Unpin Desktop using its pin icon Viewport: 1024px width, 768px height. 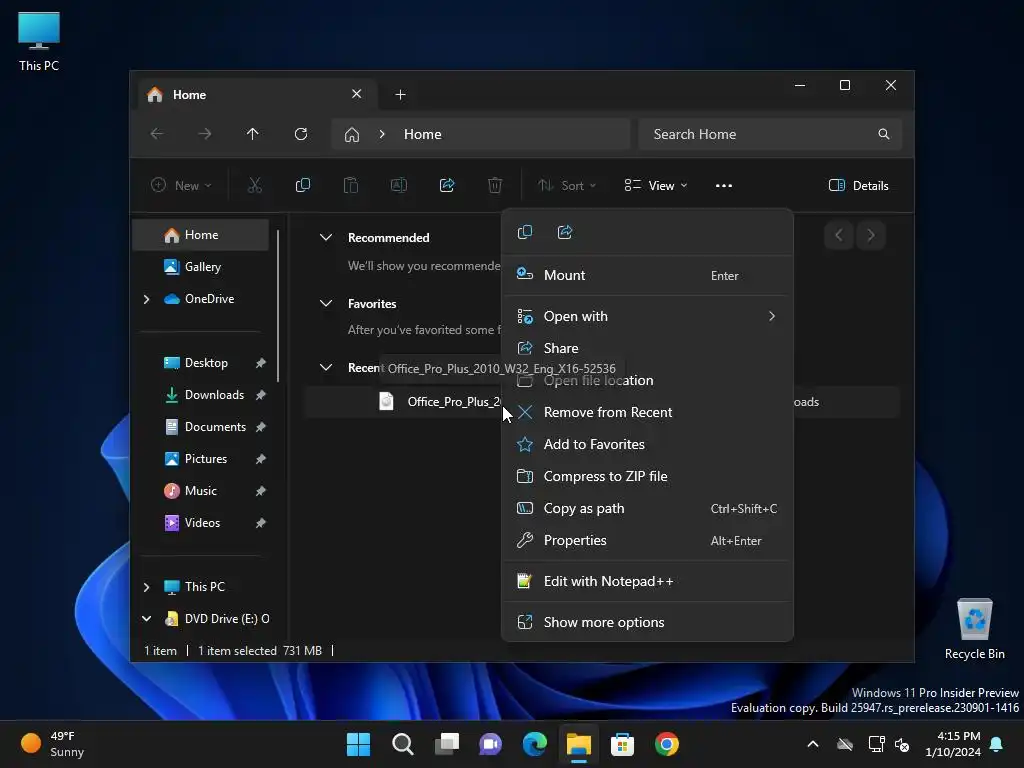point(261,363)
